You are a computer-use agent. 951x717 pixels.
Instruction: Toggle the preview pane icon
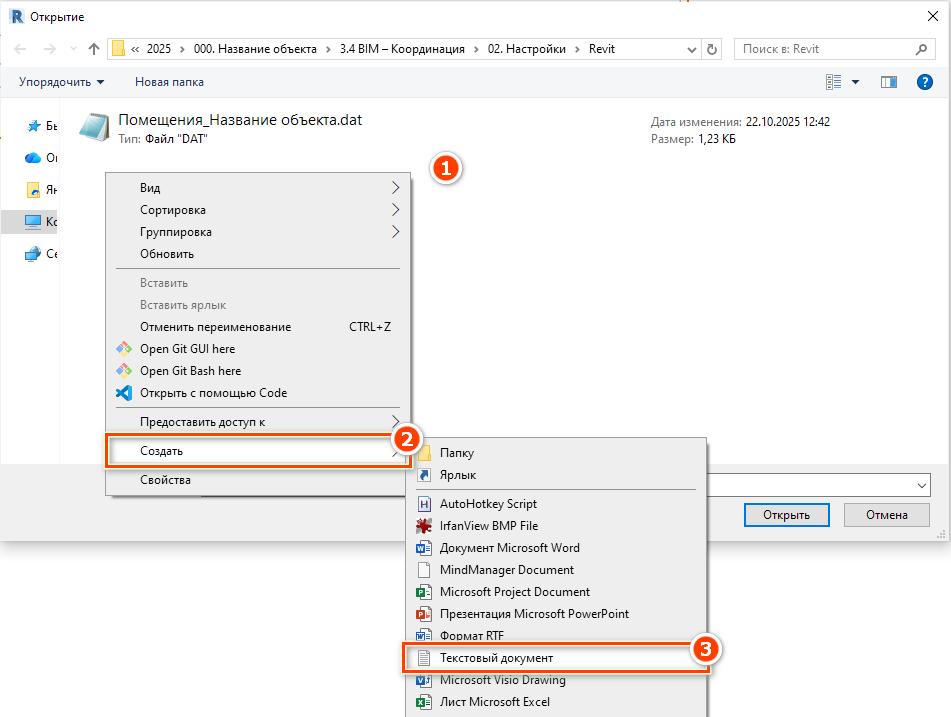pos(888,82)
